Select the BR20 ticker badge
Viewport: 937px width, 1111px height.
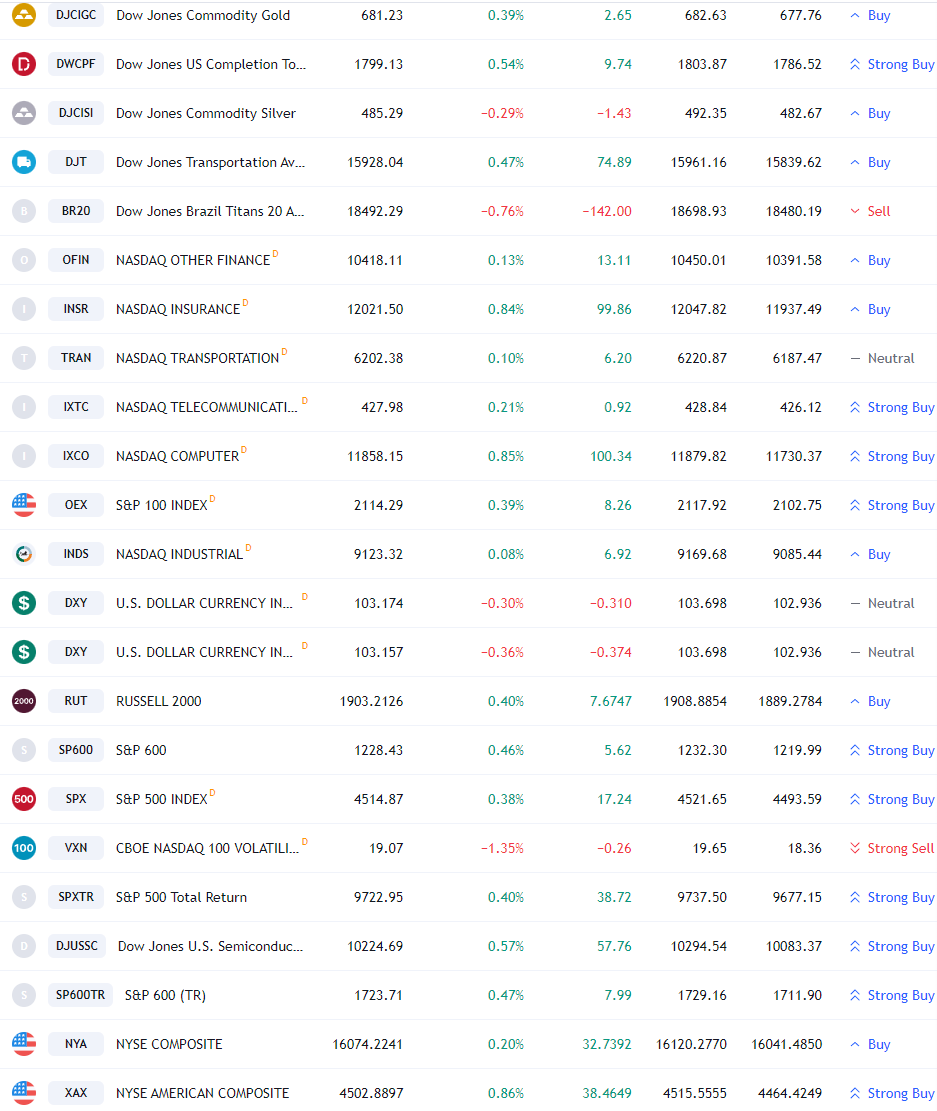tap(76, 210)
